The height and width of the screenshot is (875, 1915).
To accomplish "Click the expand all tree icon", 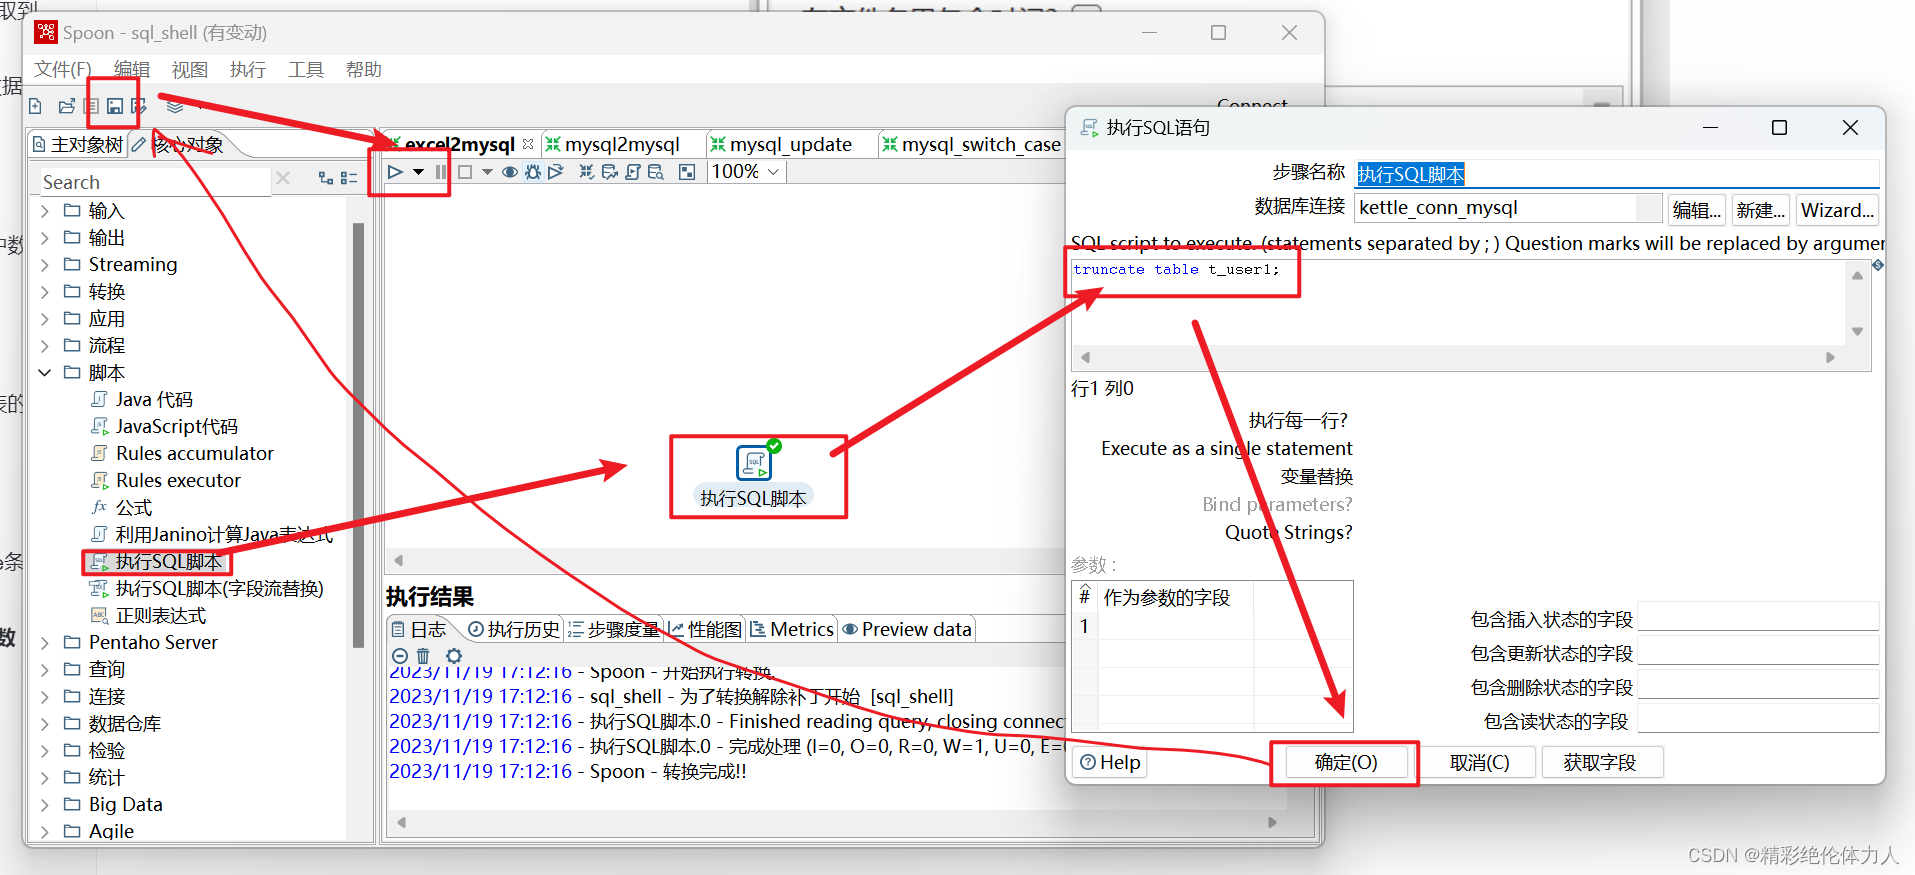I will point(326,178).
